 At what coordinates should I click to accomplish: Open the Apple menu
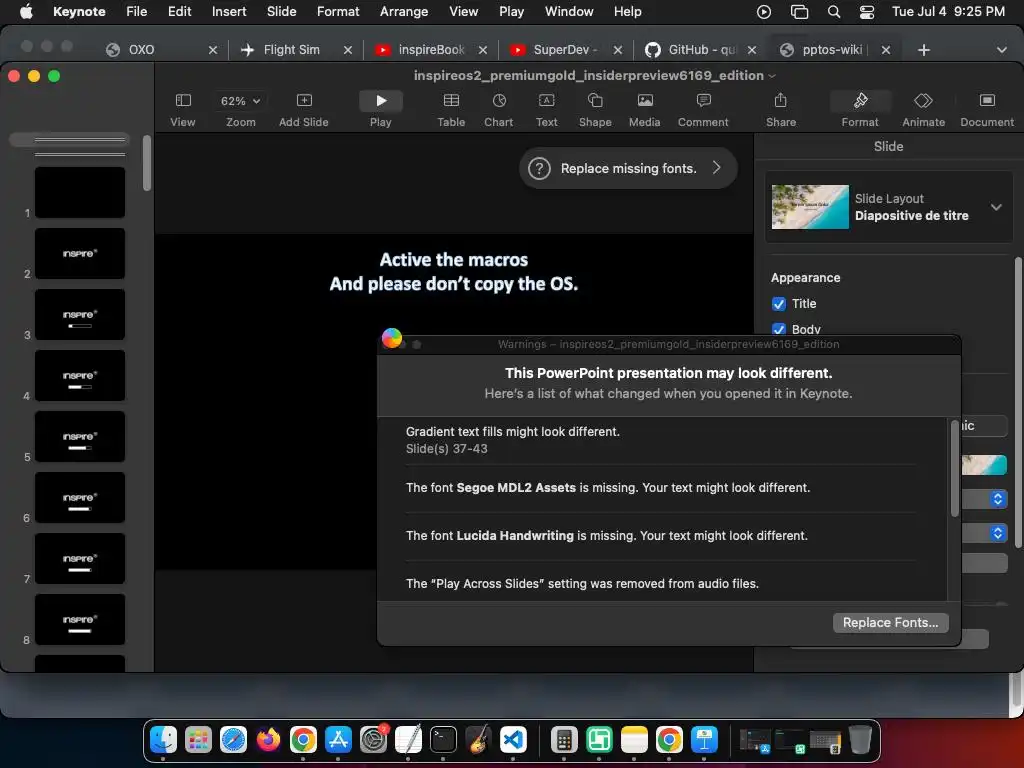tap(26, 12)
